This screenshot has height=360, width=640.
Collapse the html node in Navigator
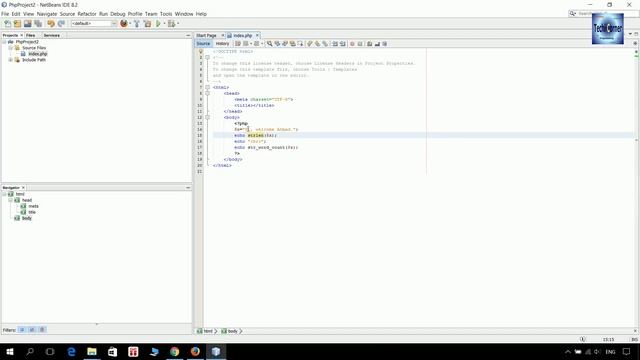tap(4, 194)
